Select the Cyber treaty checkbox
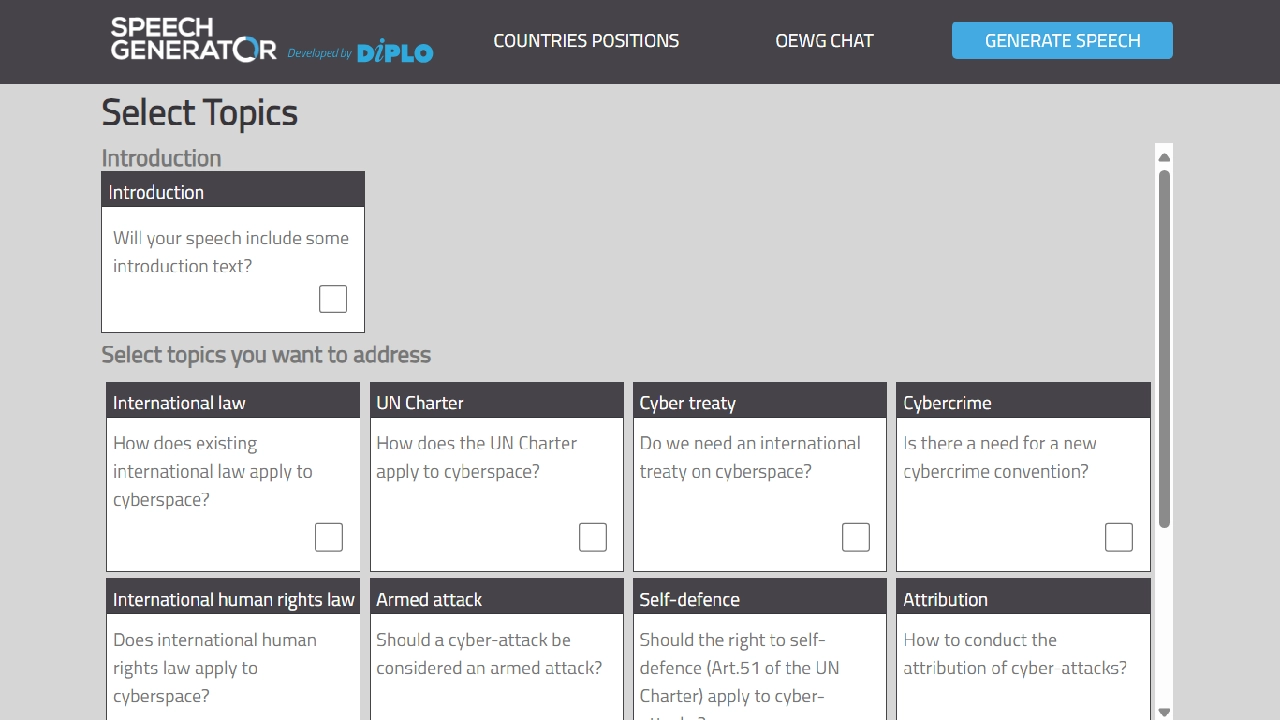1280x720 pixels. pos(856,537)
